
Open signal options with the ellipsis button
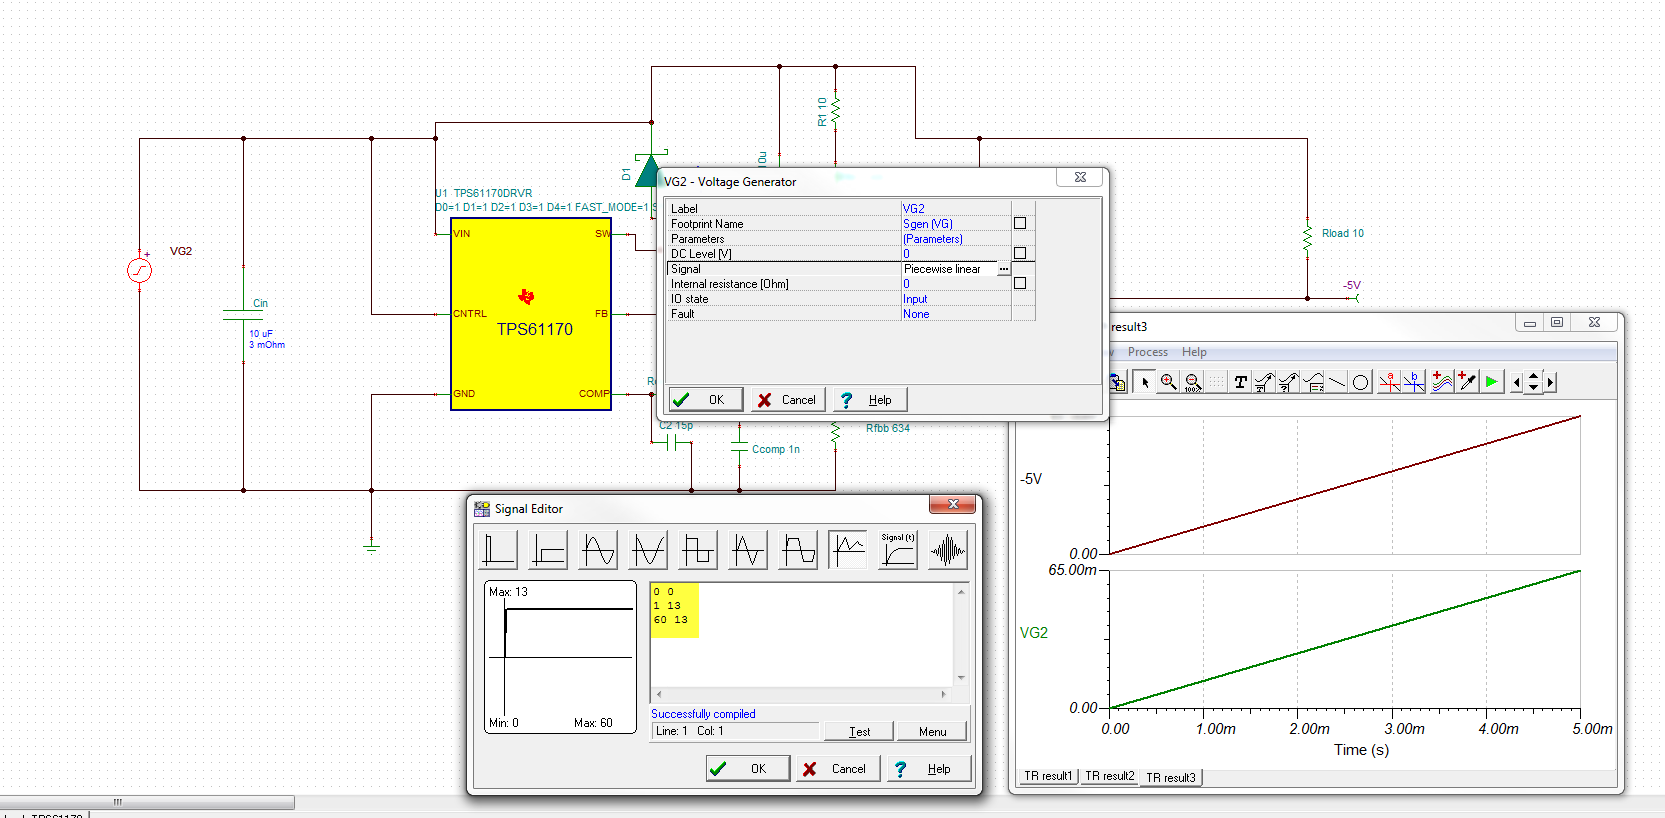coord(1004,269)
